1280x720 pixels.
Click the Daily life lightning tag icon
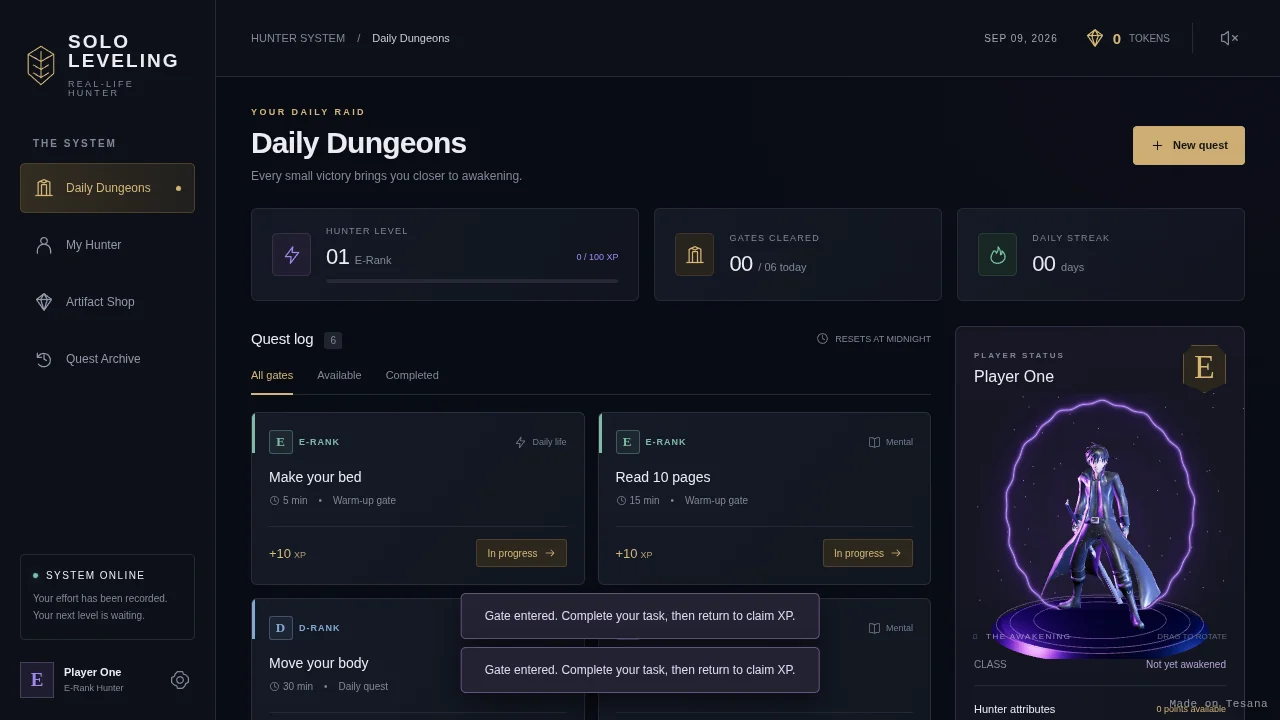tap(520, 442)
